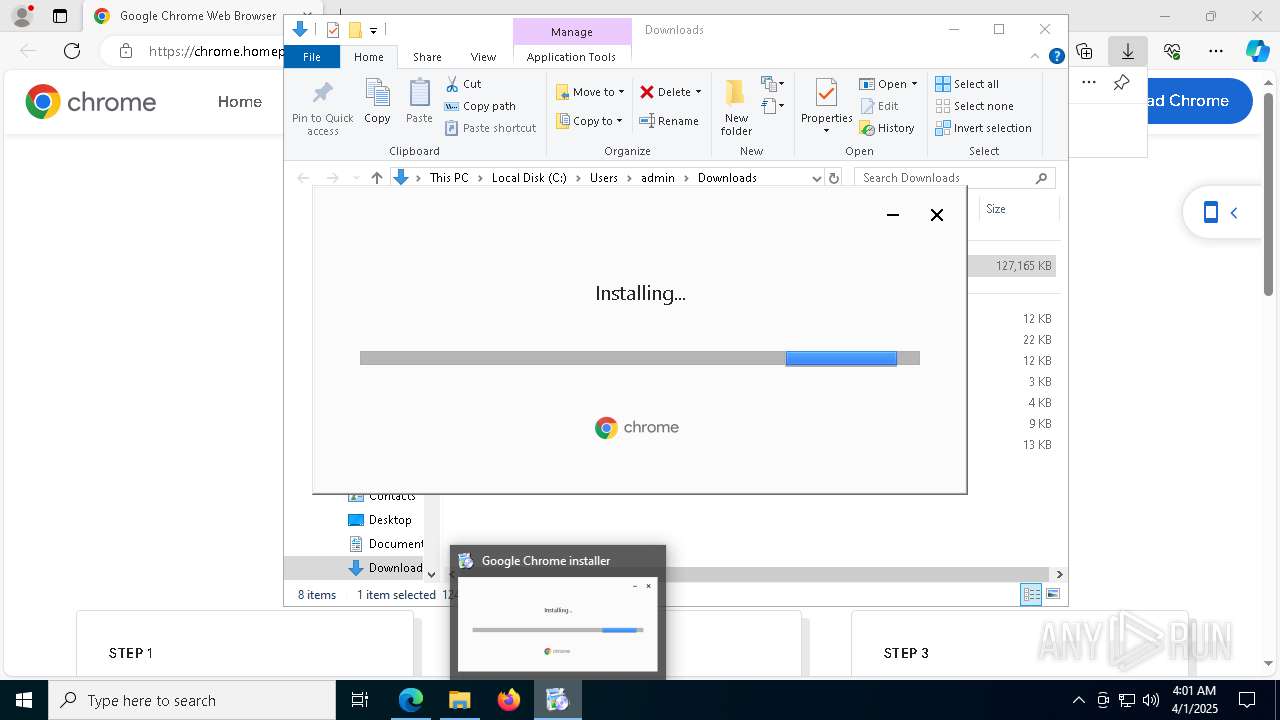The height and width of the screenshot is (720, 1280).
Task: Expand Properties dropdown arrow
Action: point(826,131)
